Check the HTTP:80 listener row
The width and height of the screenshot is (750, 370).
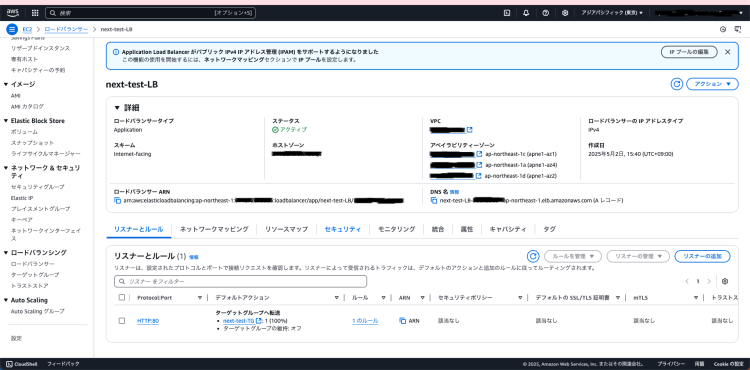coord(121,321)
